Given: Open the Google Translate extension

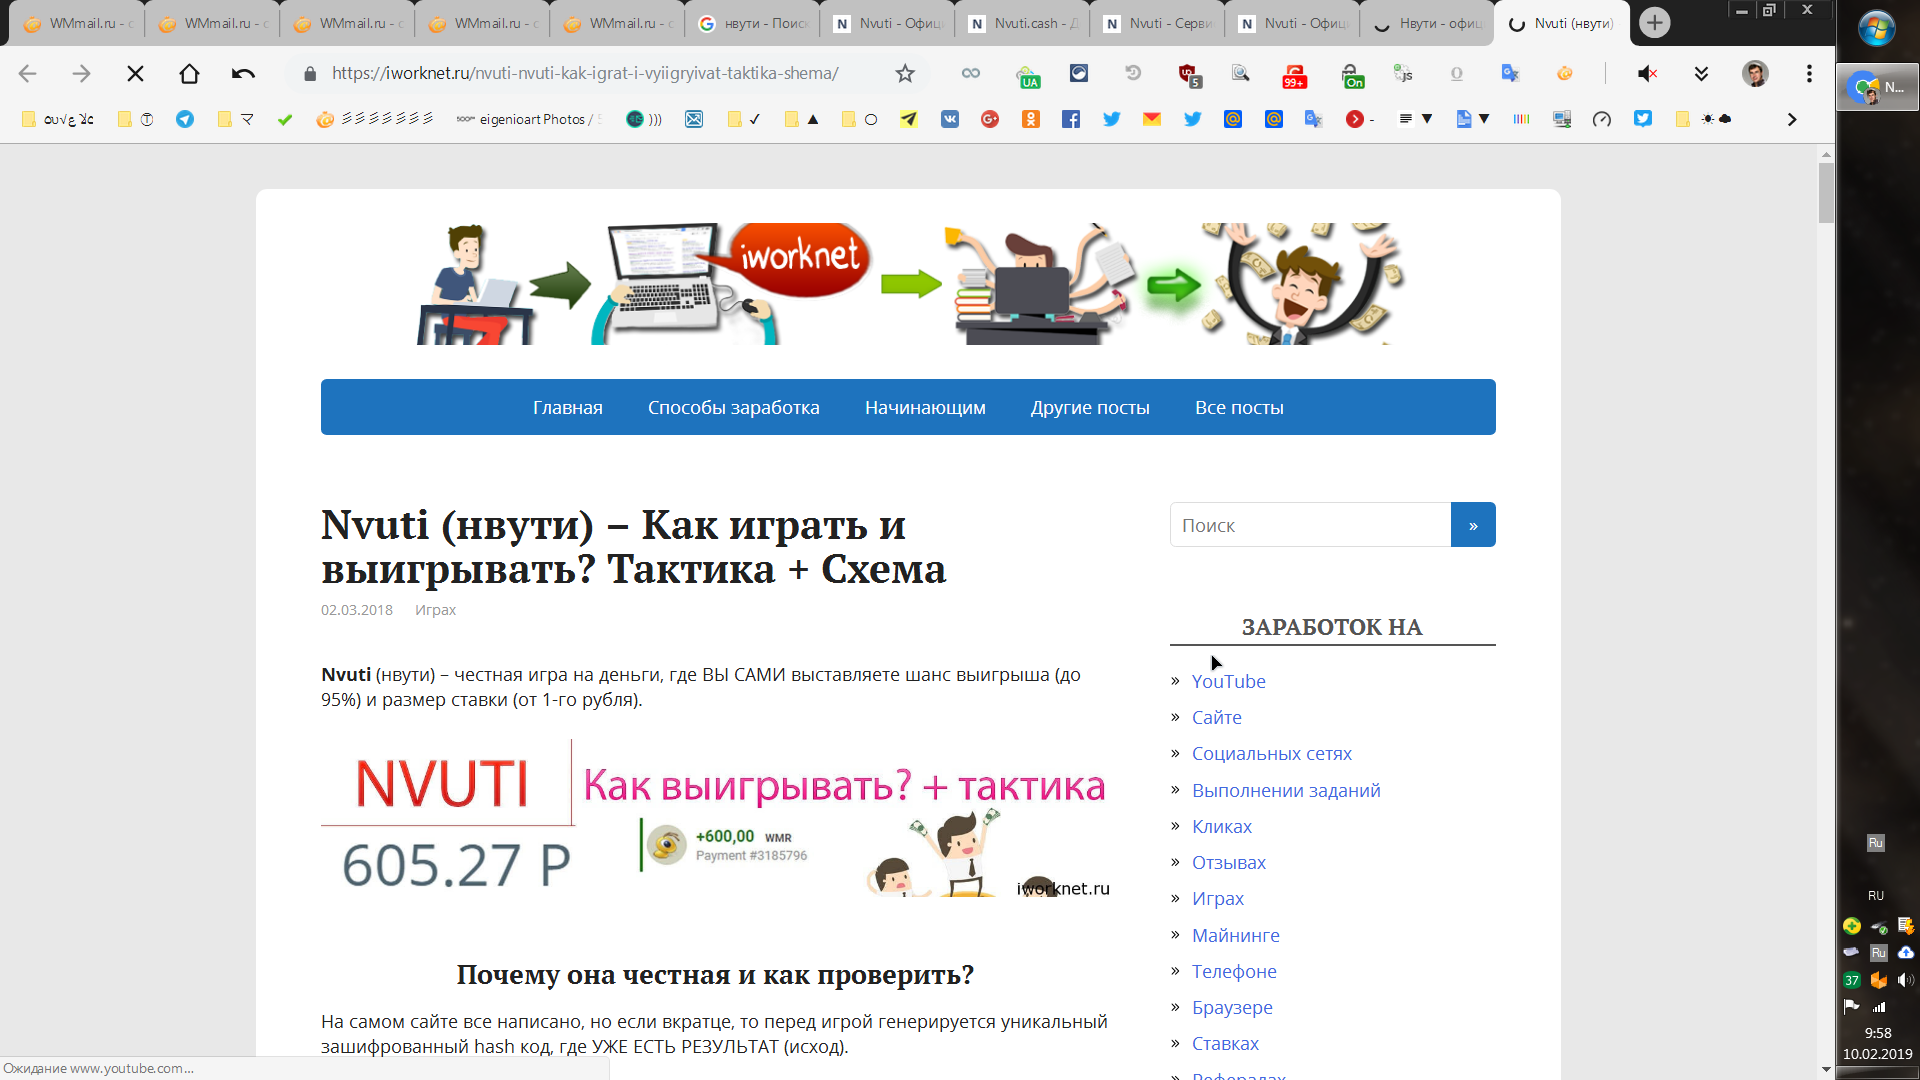Looking at the screenshot, I should tap(1511, 73).
